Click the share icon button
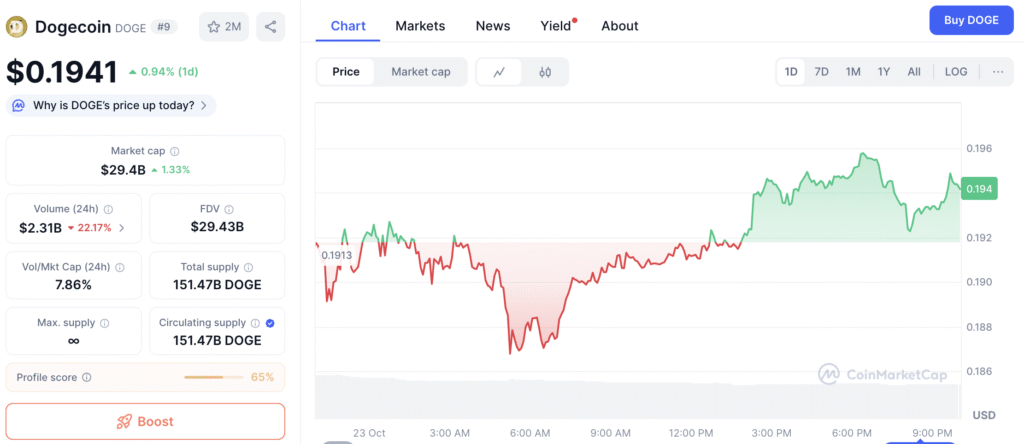 [270, 27]
